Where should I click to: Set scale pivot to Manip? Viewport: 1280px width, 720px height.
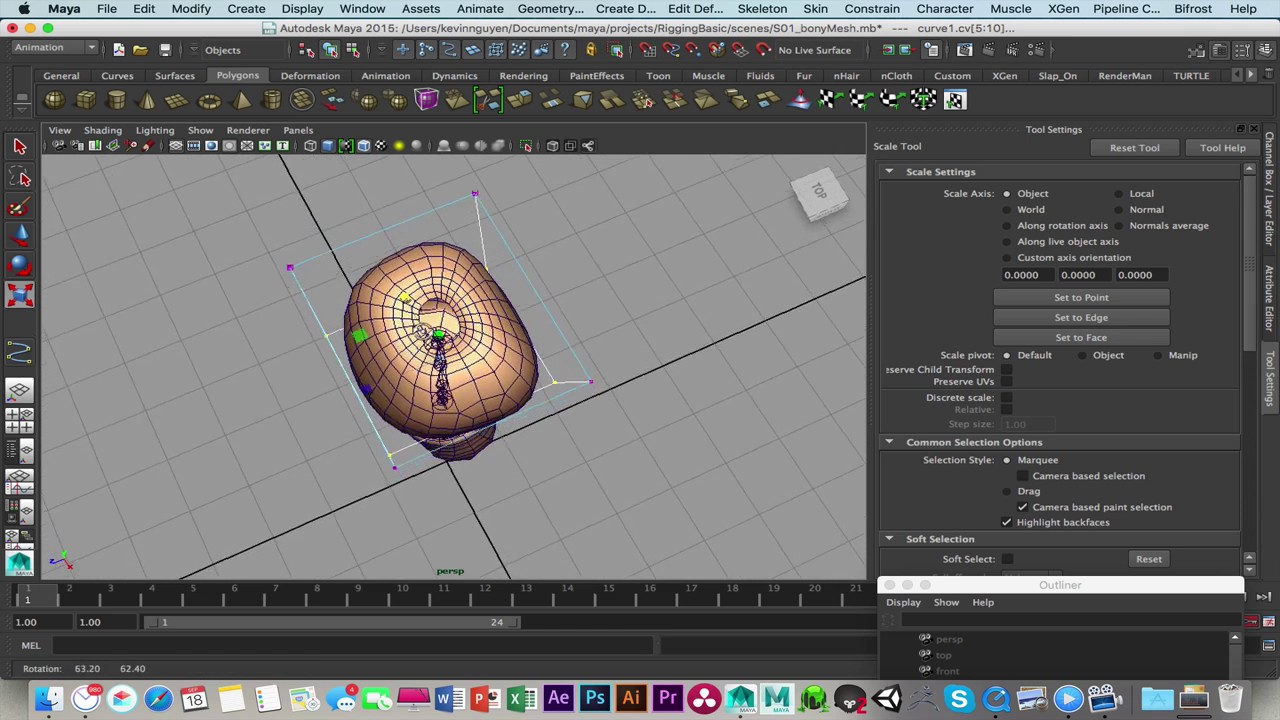coord(1158,355)
